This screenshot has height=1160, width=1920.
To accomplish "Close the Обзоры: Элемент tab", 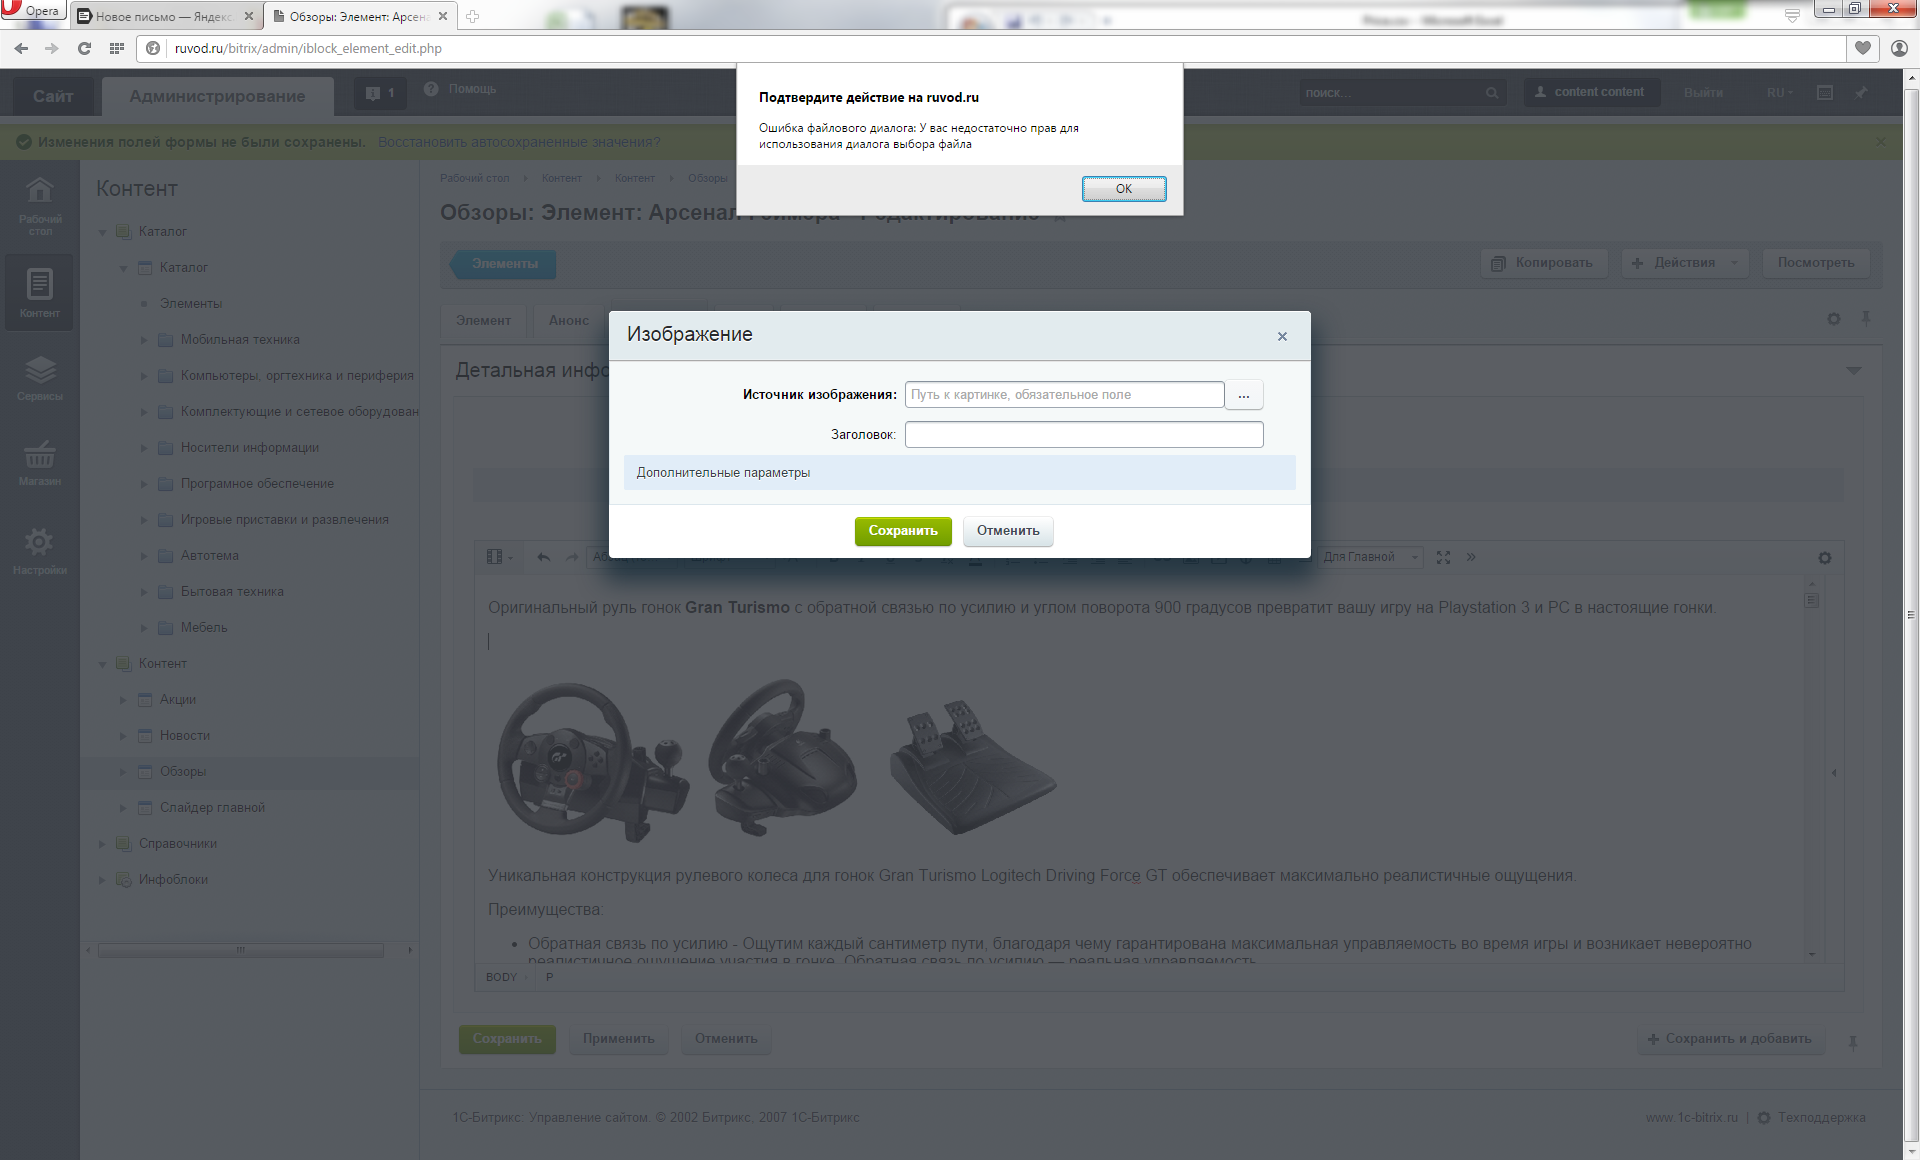I will (443, 16).
